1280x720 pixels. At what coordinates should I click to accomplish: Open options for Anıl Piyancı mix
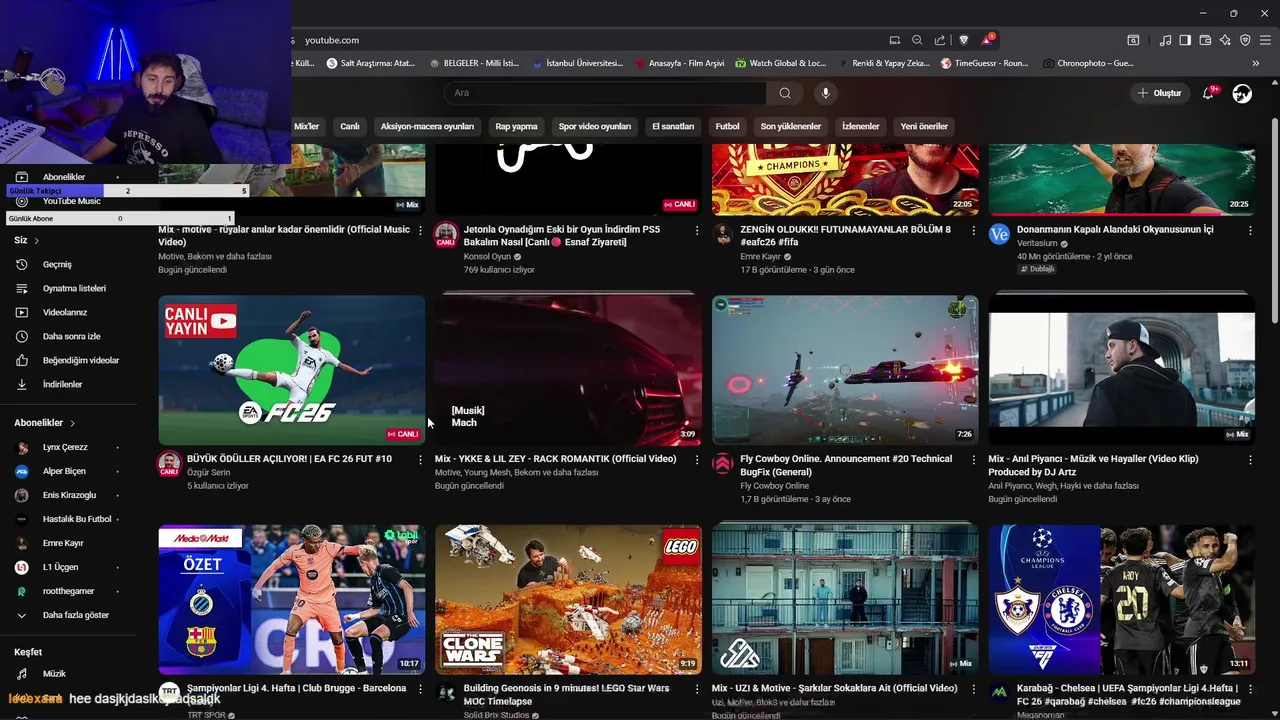[x=1250, y=460]
